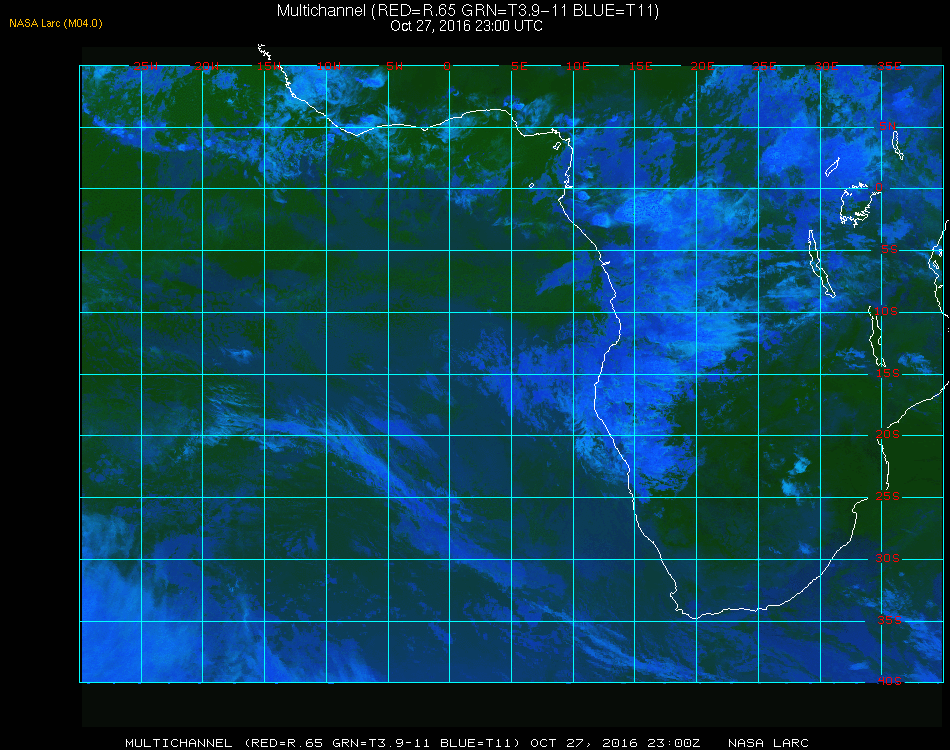Click the 5N latitude label

pyautogui.click(x=888, y=126)
